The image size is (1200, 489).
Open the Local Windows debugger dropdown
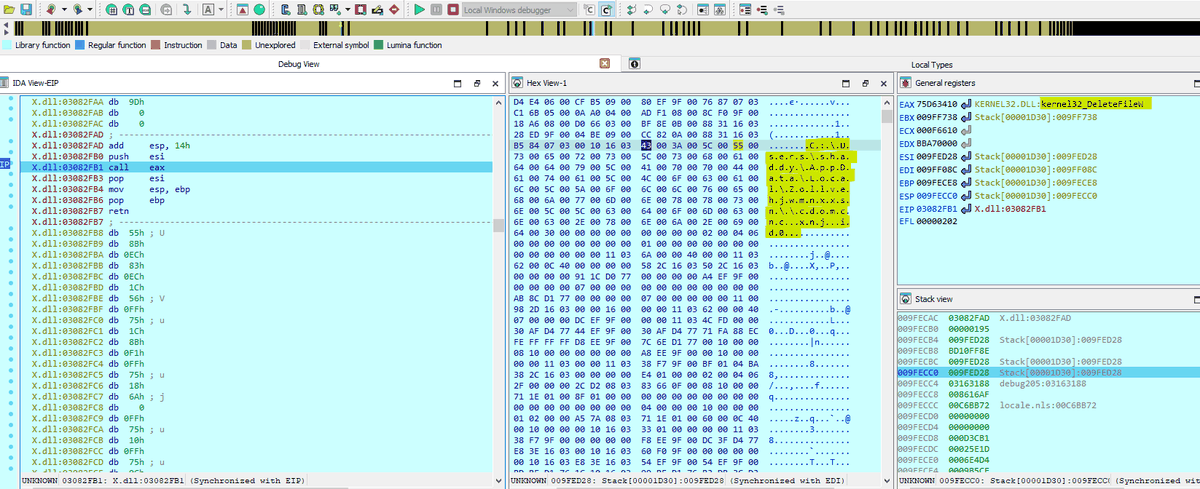(520, 9)
